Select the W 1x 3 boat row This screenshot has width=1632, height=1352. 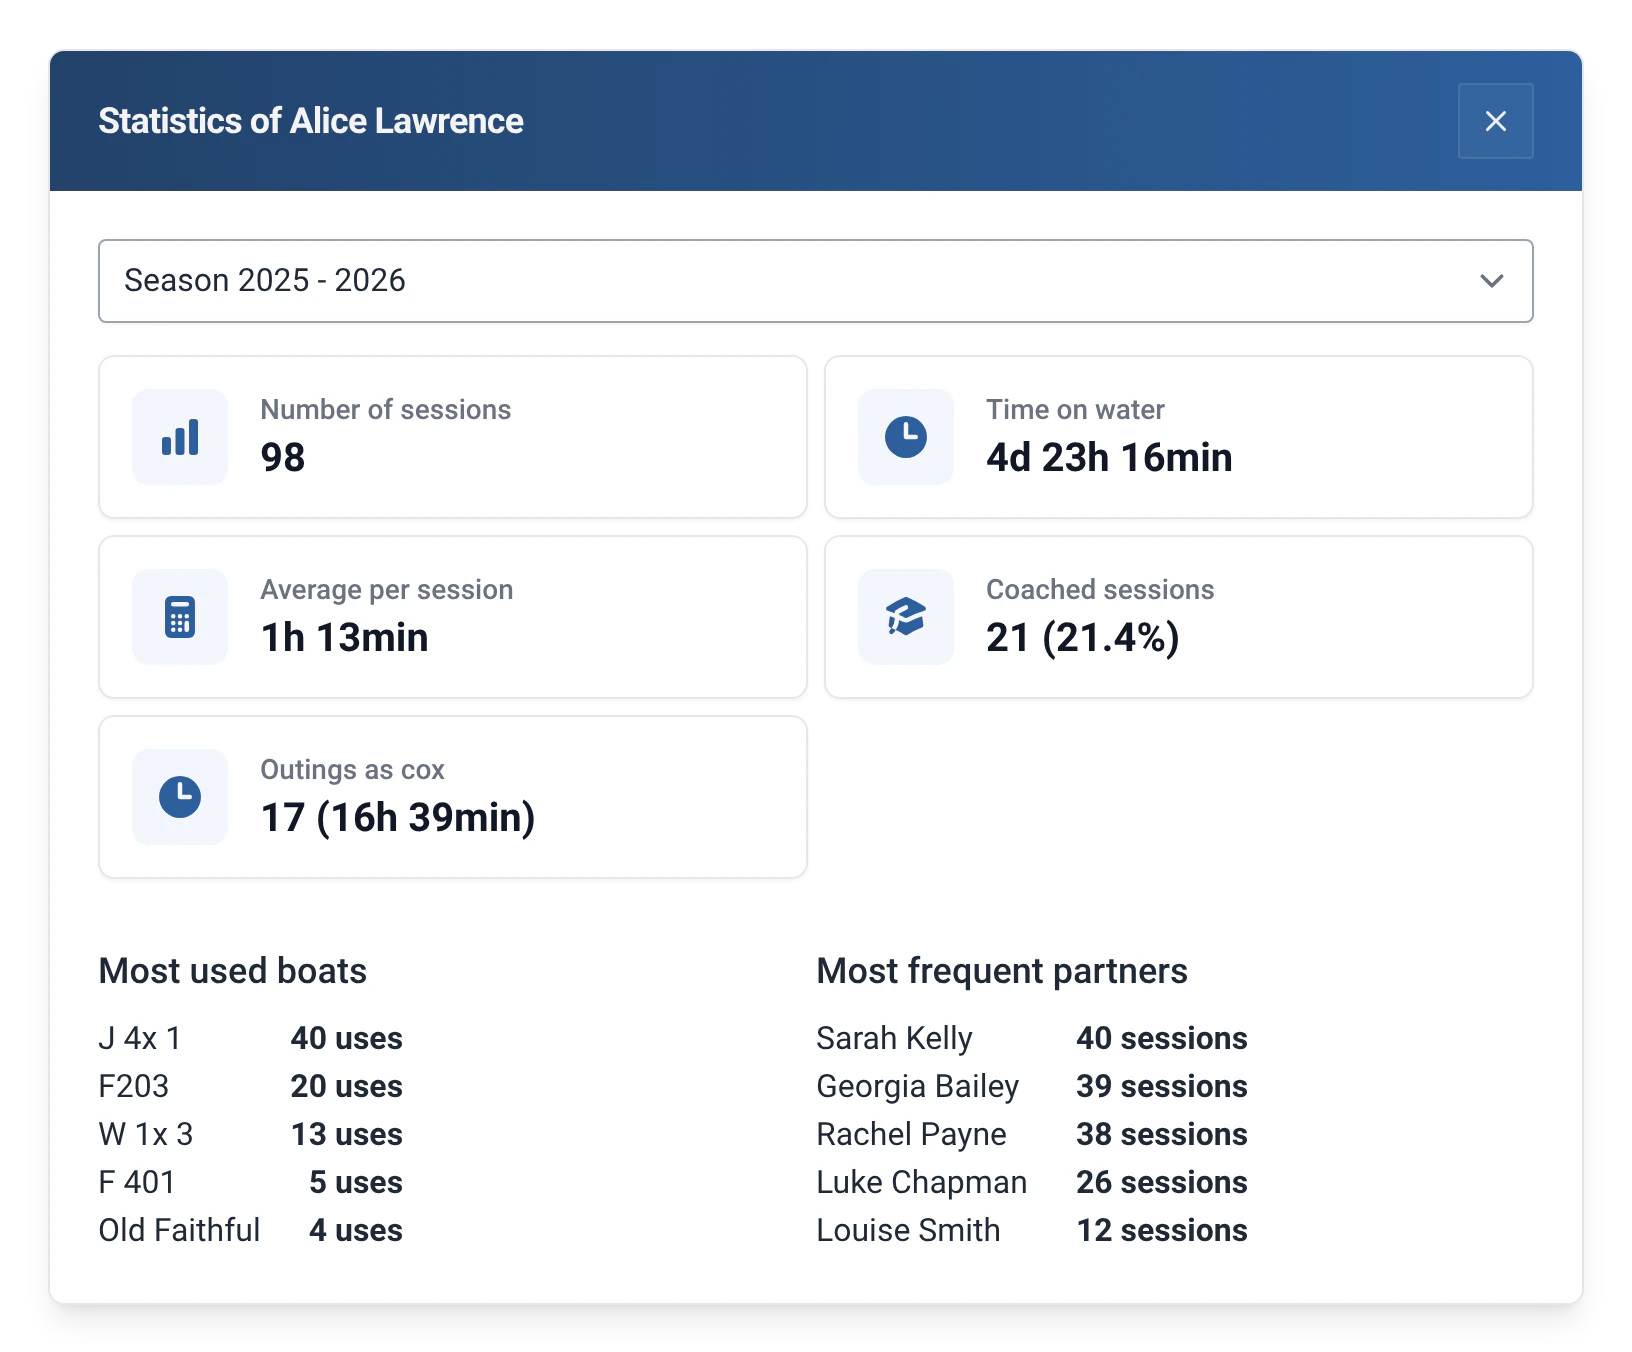250,1134
